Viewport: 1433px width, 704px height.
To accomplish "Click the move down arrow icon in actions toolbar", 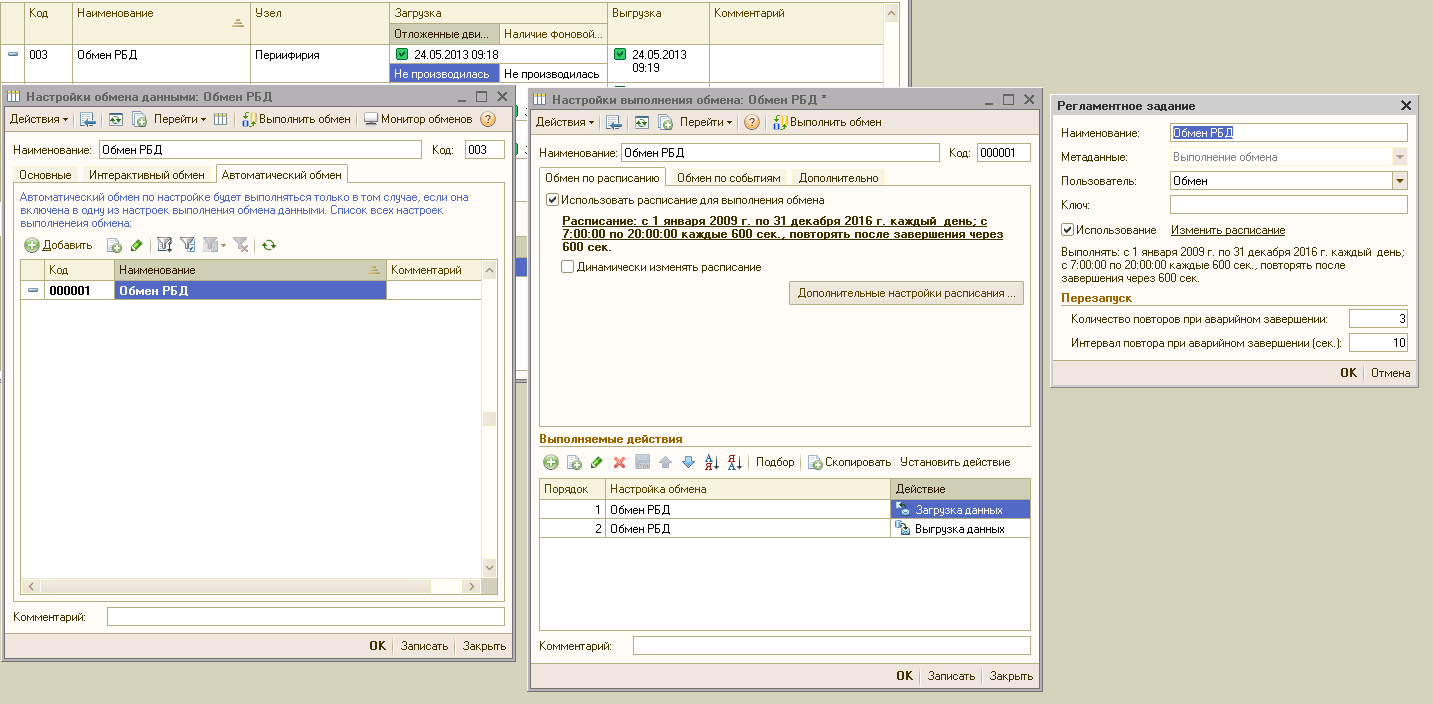I will click(688, 462).
